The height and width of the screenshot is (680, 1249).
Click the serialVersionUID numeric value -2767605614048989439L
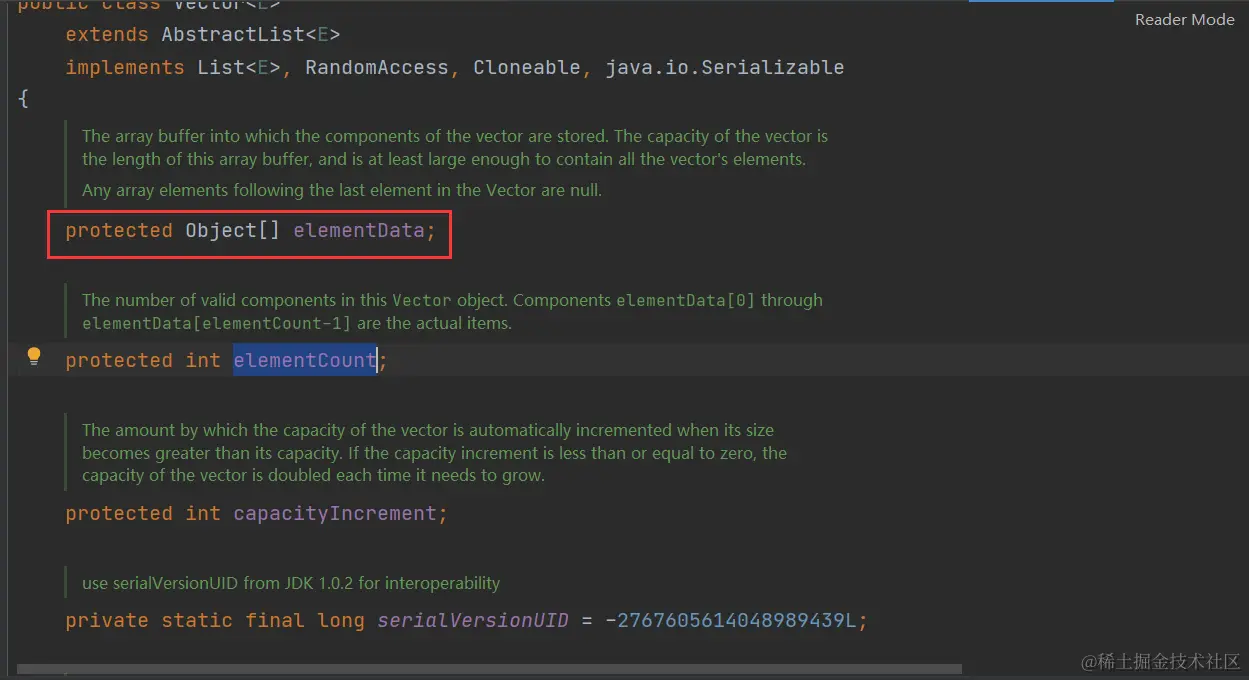pyautogui.click(x=731, y=621)
